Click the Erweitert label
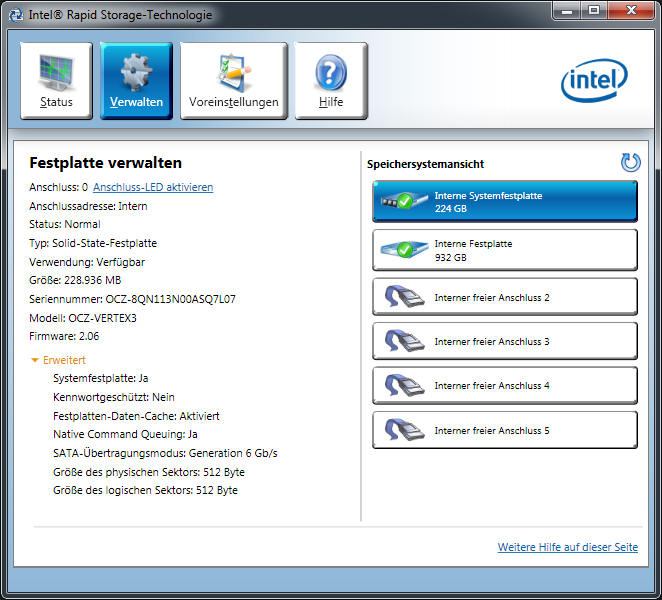The width and height of the screenshot is (662, 600). (64, 360)
